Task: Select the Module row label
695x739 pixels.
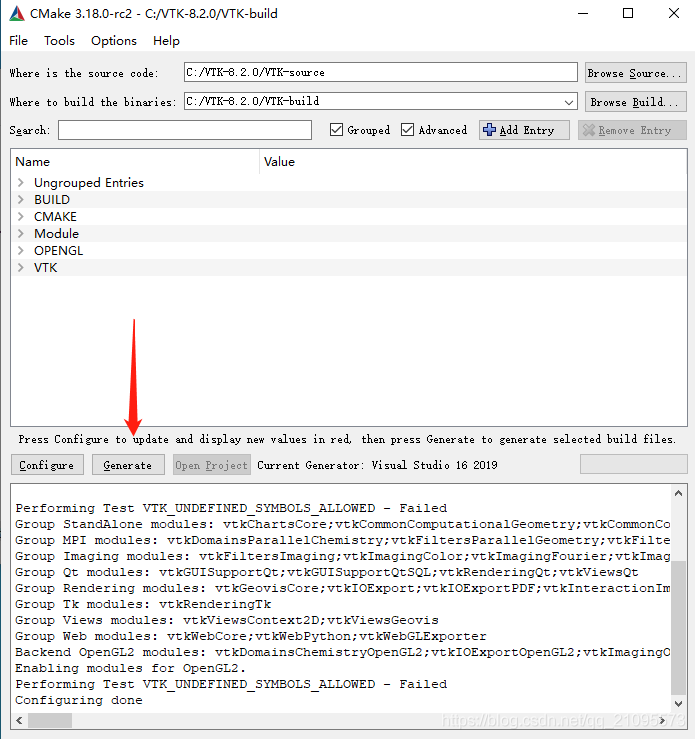Action: click(56, 234)
